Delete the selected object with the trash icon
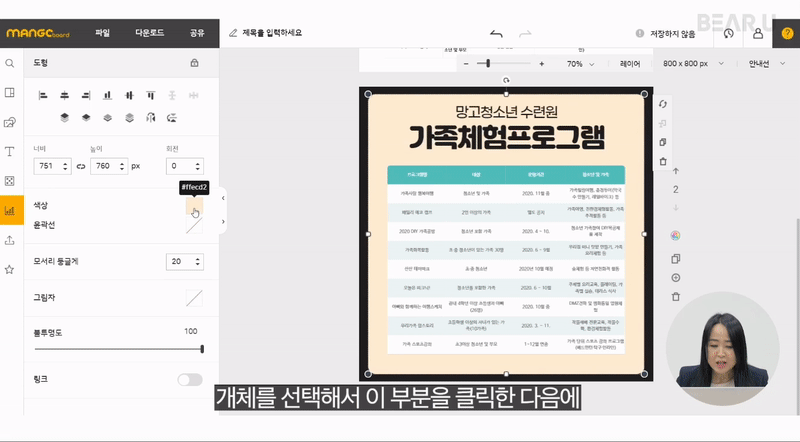 [x=663, y=161]
